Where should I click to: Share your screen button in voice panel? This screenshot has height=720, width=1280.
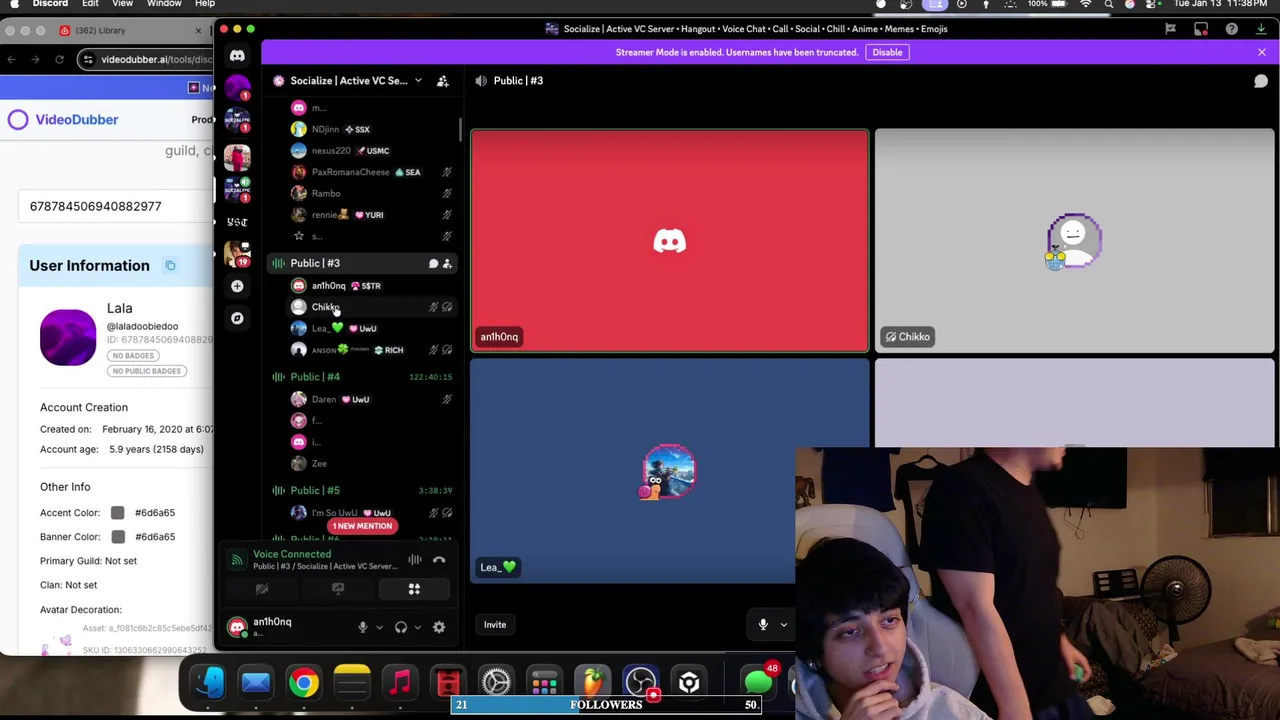click(x=338, y=590)
